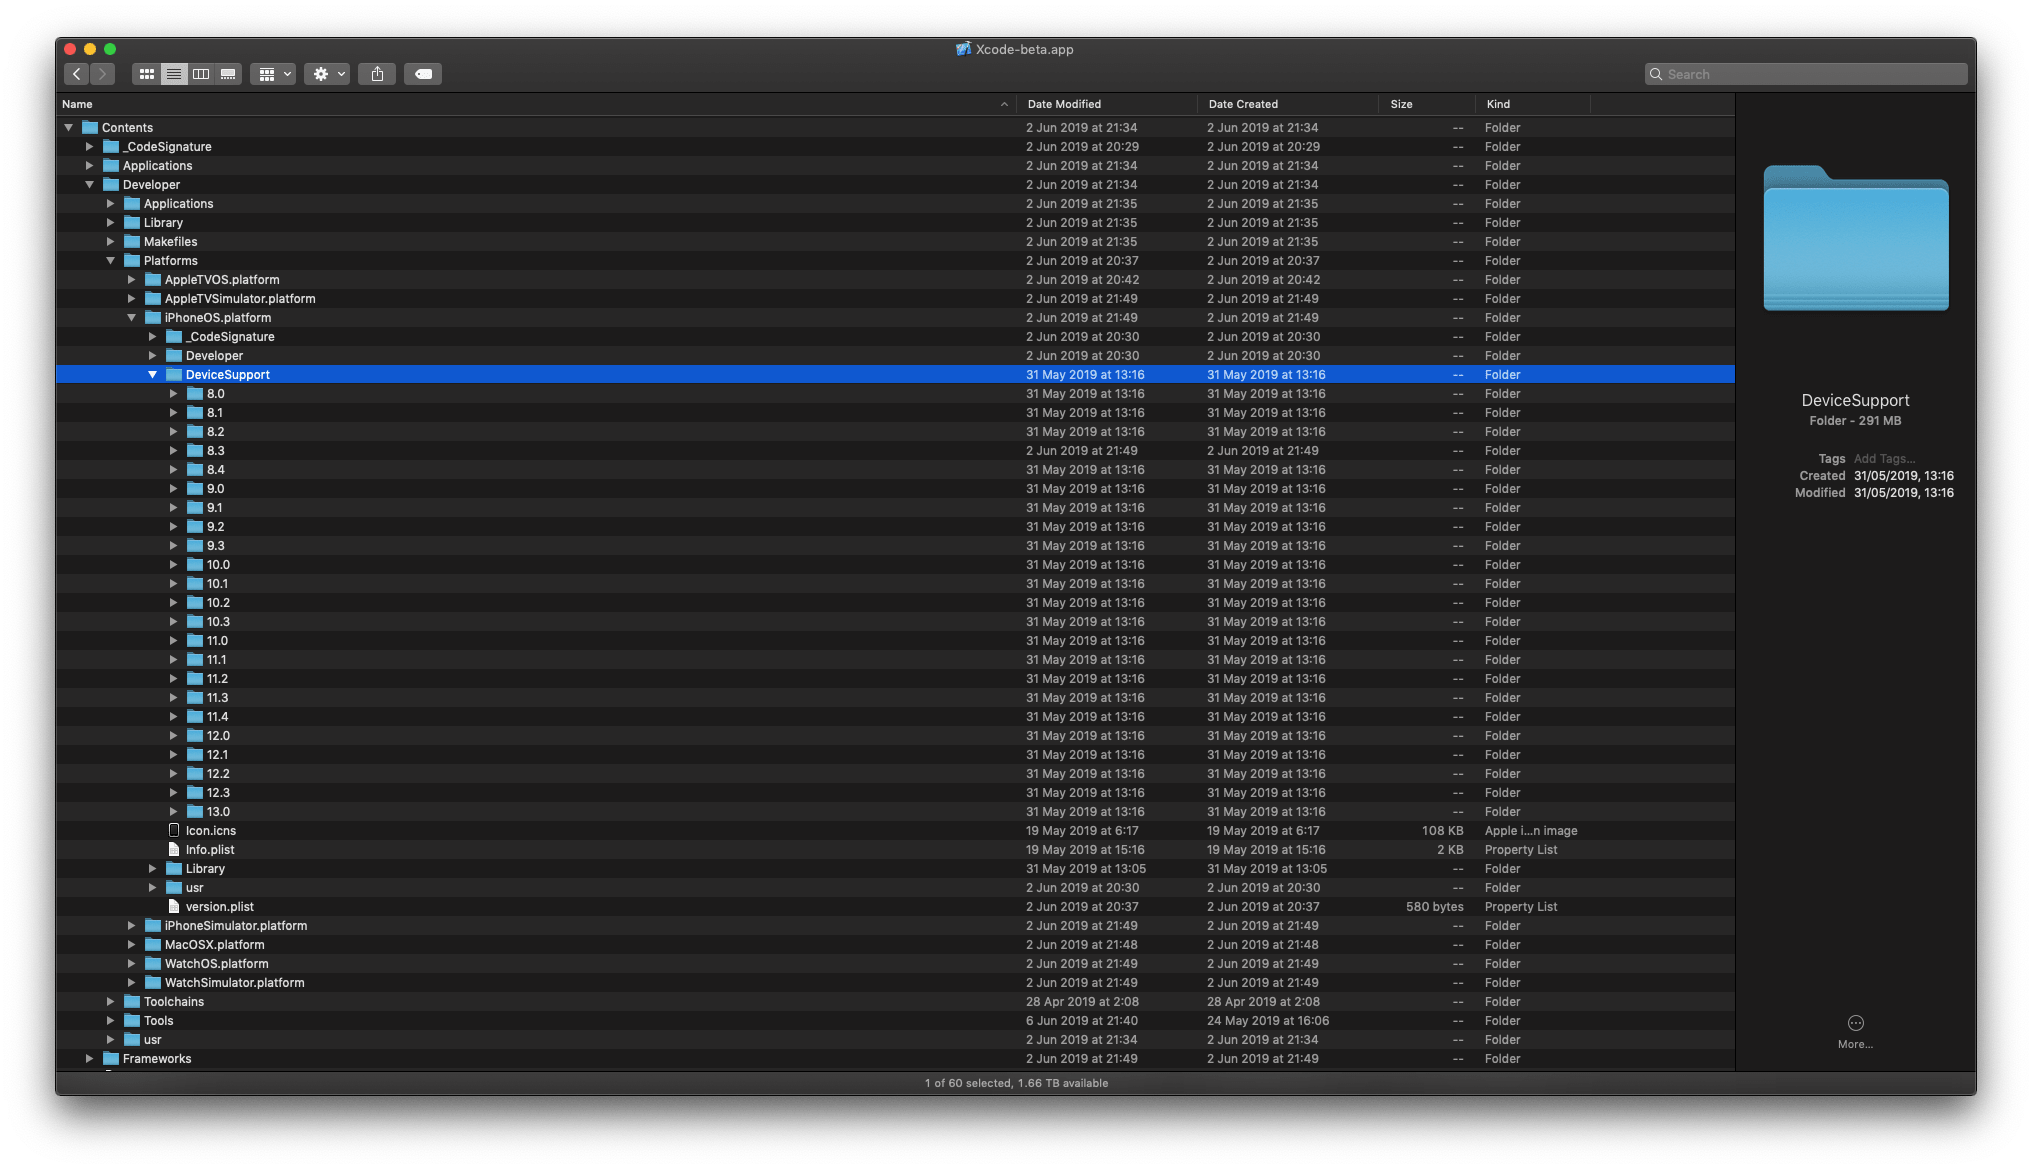Select the WatchSimulator.platform folder icon
2032x1169 pixels.
click(x=153, y=983)
